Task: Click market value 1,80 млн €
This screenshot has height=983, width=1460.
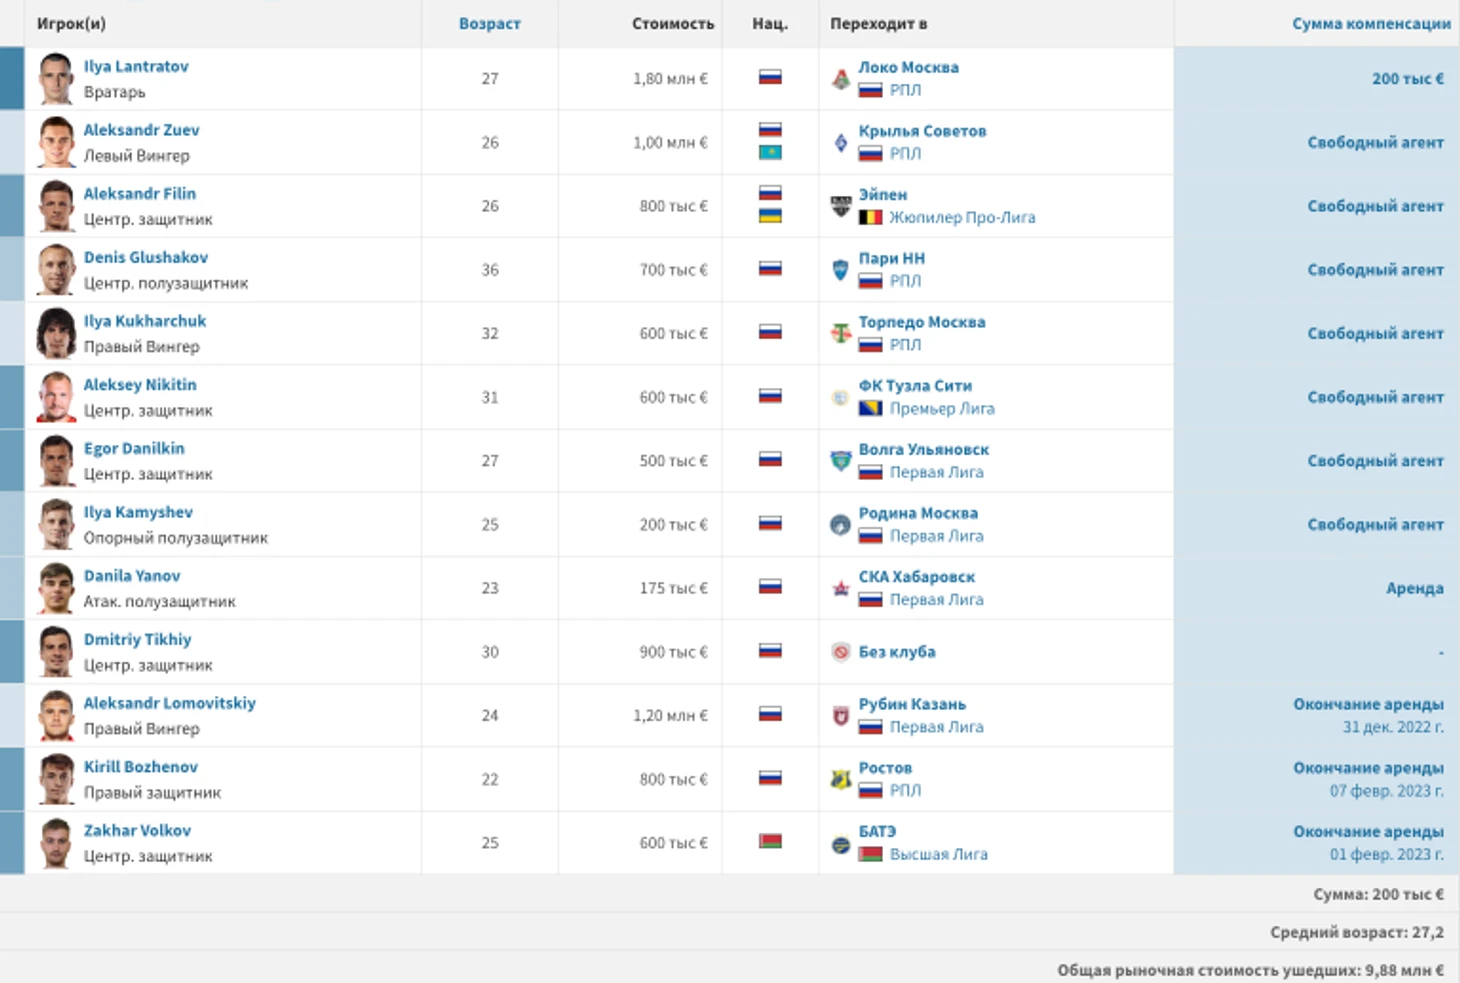Action: click(670, 79)
